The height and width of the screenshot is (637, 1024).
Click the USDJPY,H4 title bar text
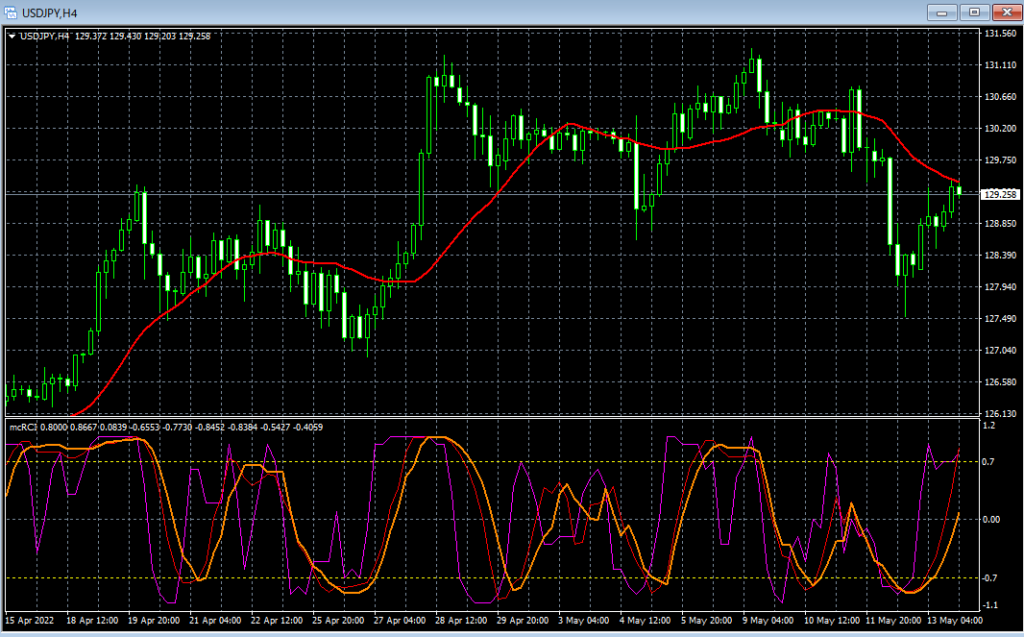point(50,12)
